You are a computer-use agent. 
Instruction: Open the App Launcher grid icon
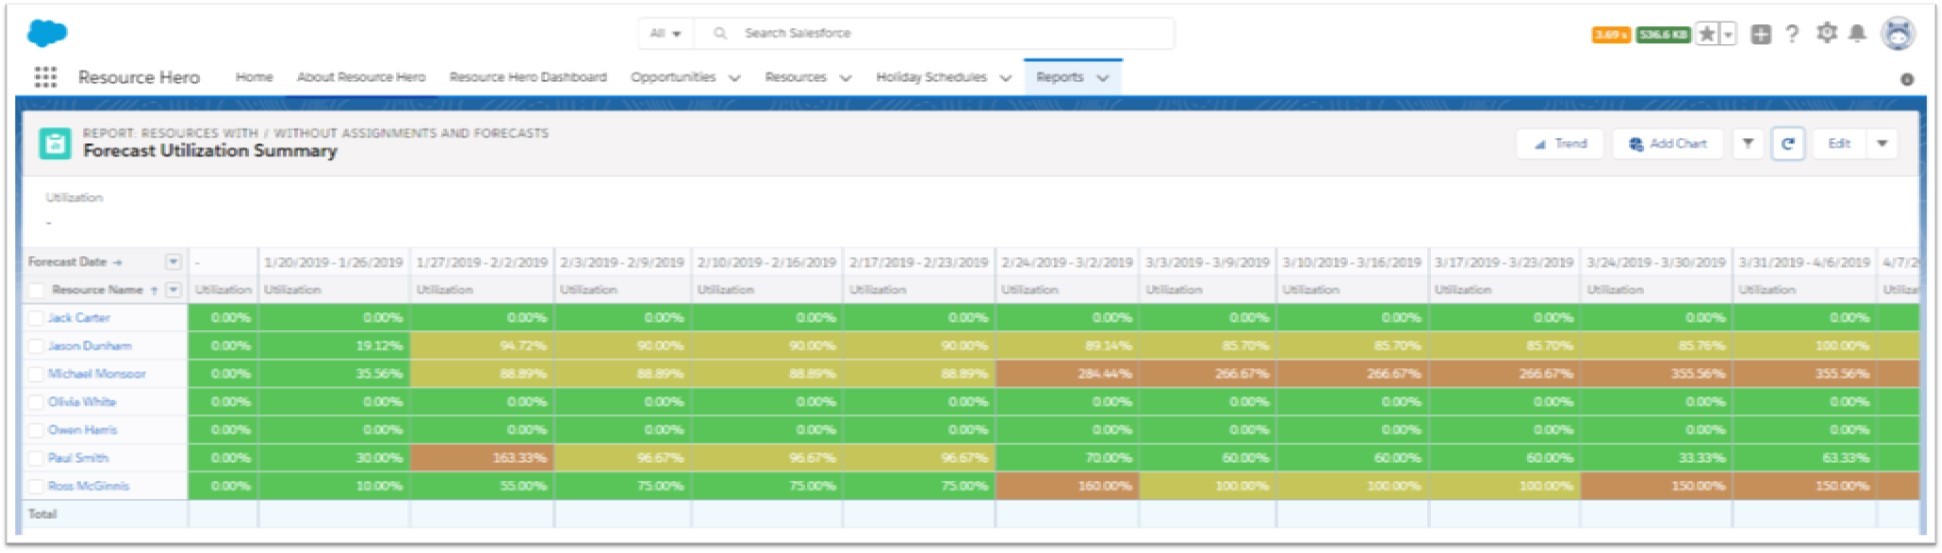click(45, 77)
